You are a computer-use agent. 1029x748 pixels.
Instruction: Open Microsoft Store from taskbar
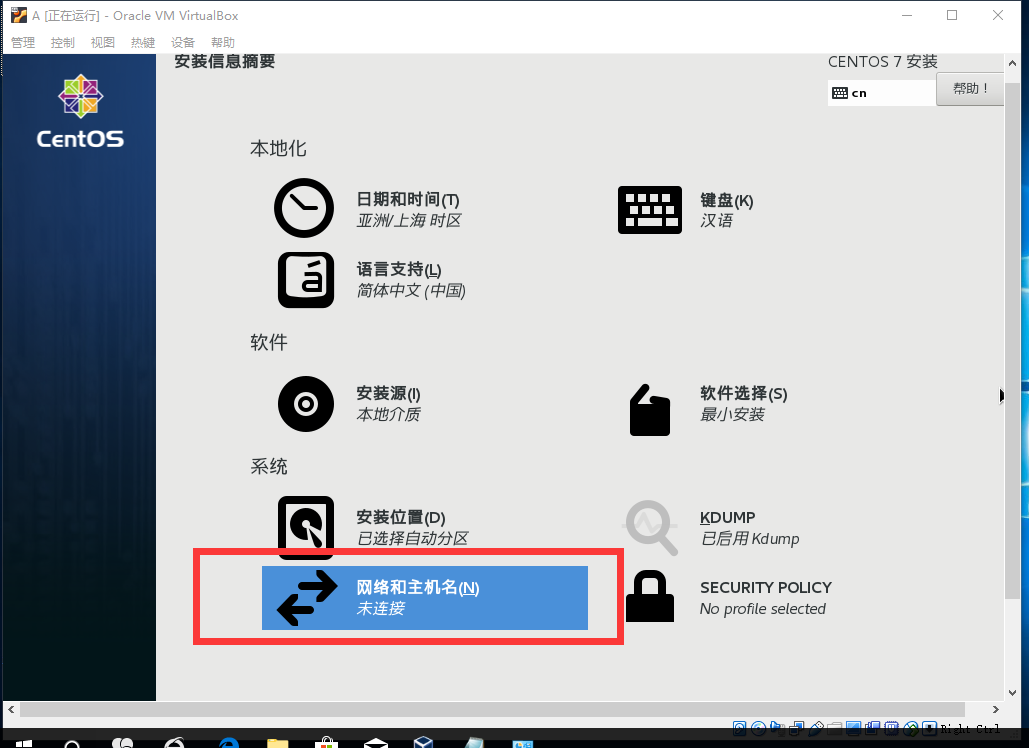coord(326,743)
